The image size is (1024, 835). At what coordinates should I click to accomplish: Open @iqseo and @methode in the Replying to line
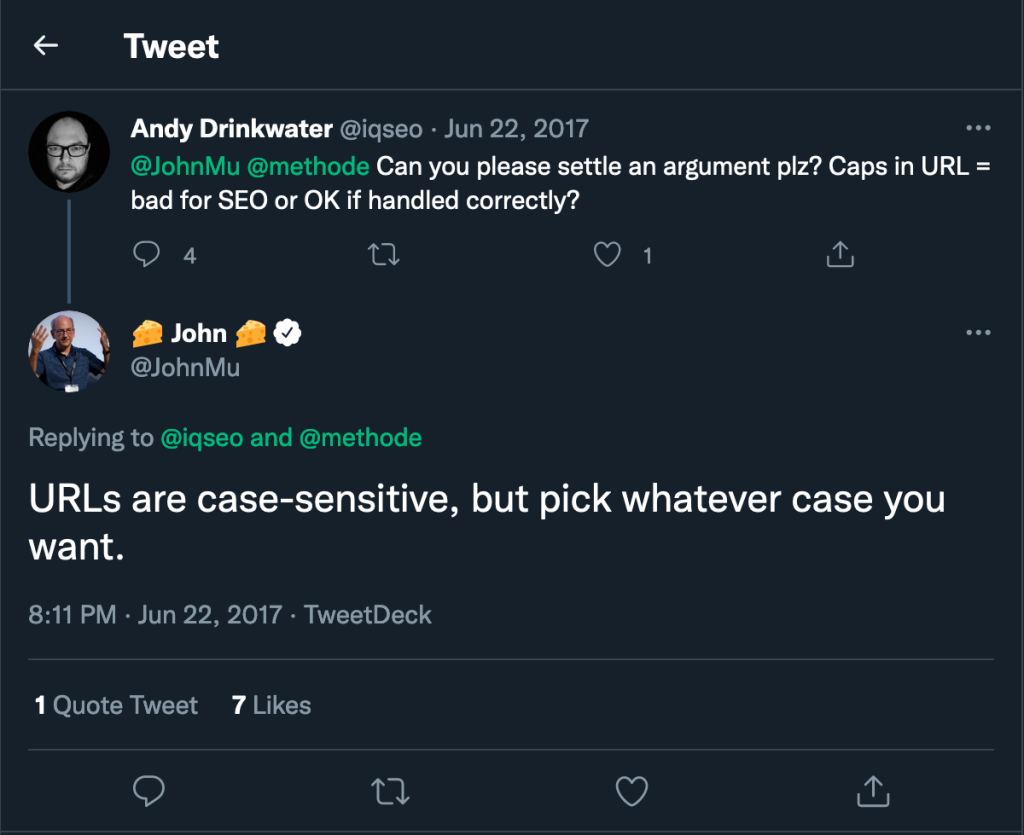tap(291, 437)
